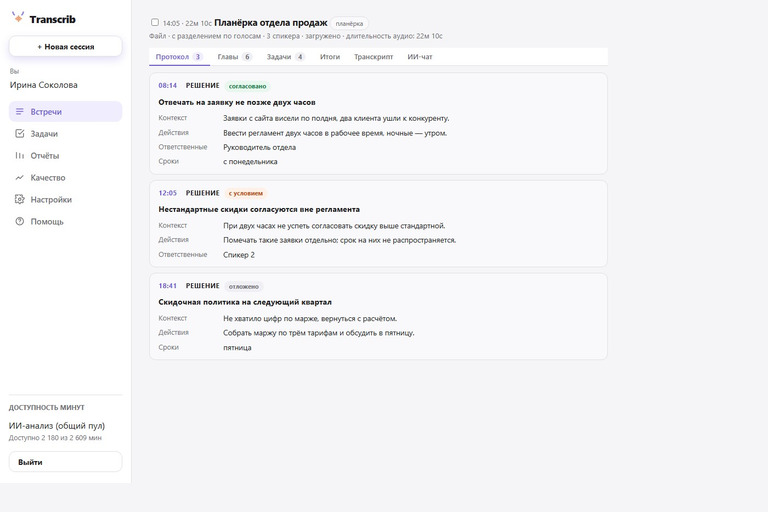This screenshot has width=768, height=512.
Task: Click the Настройки gear icon
Action: click(20, 199)
